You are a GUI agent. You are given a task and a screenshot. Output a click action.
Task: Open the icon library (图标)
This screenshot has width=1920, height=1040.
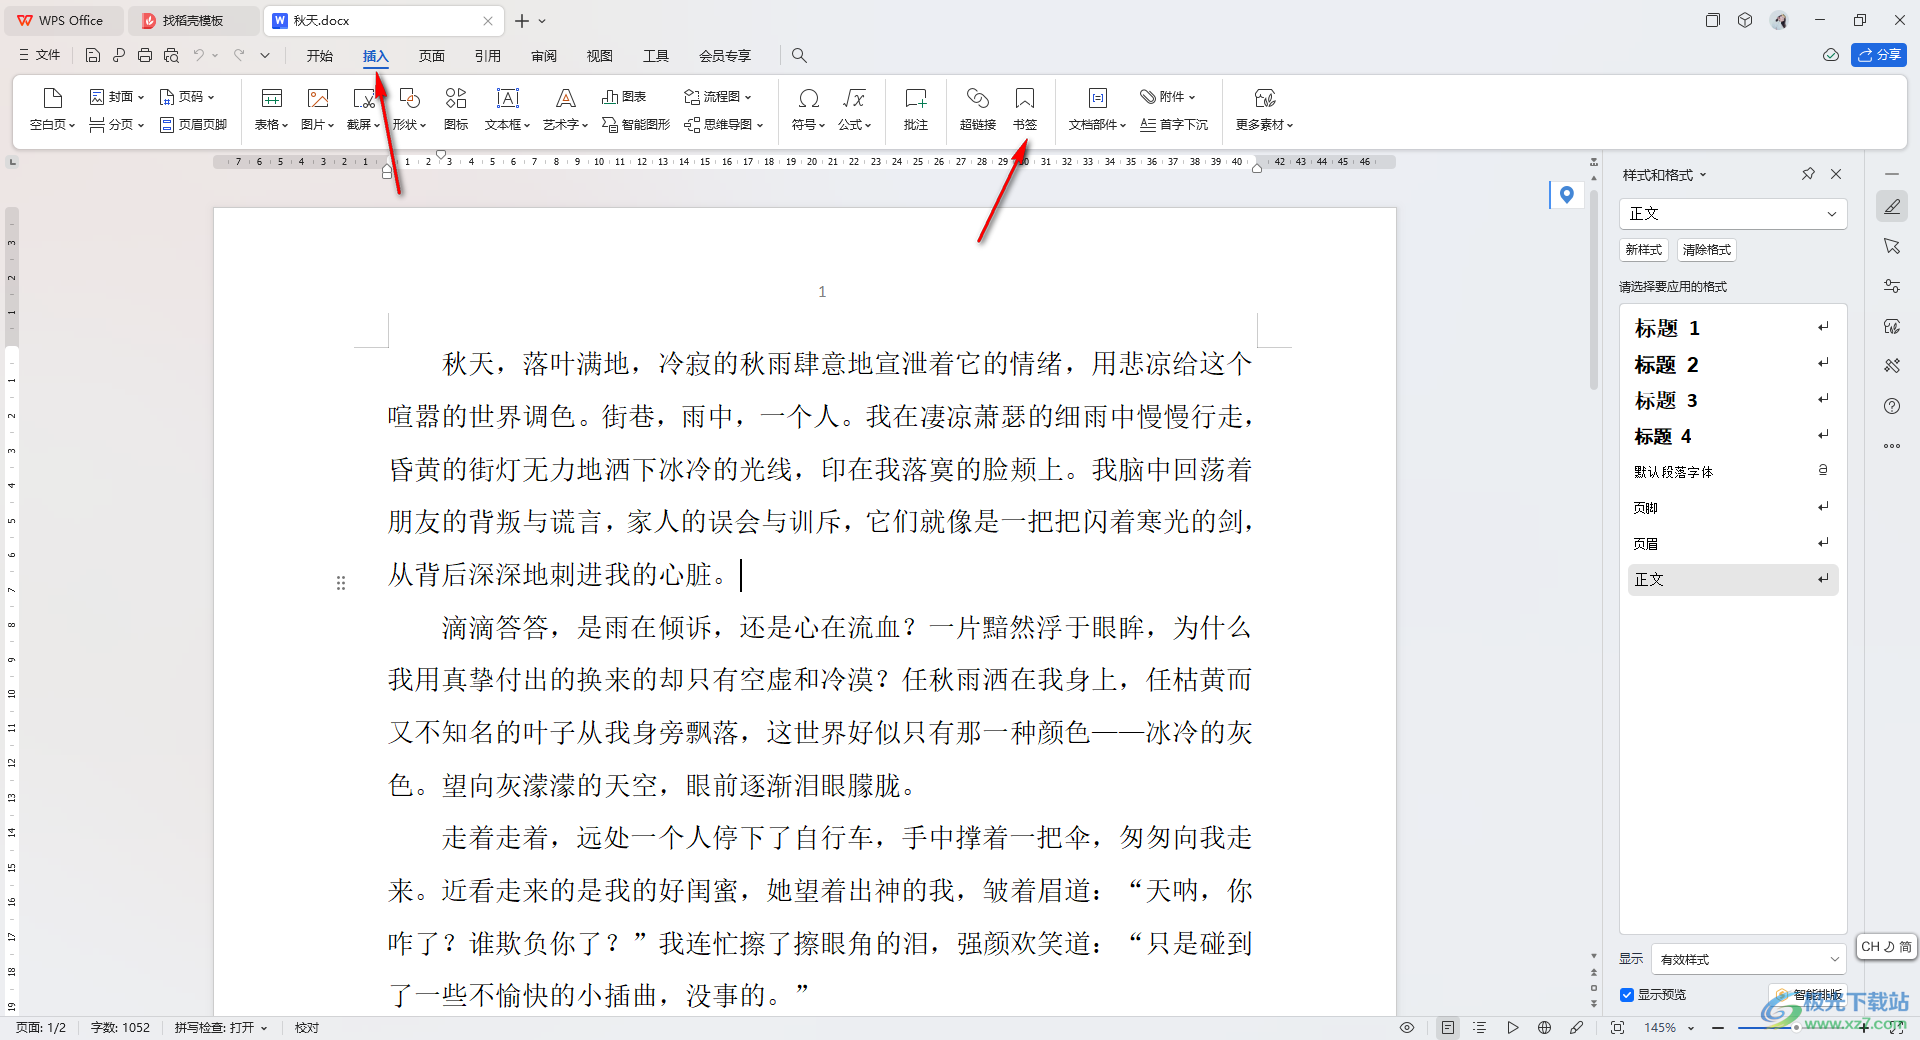(456, 109)
